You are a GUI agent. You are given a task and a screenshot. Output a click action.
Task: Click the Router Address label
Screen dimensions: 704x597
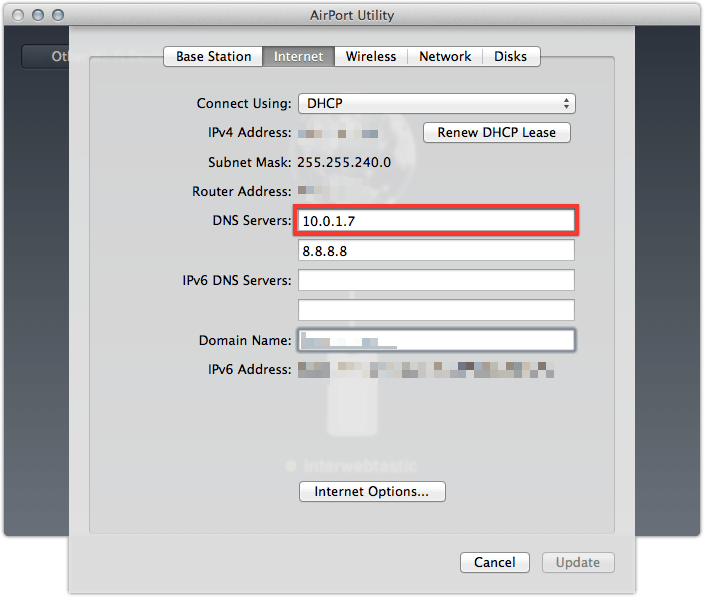tap(242, 192)
